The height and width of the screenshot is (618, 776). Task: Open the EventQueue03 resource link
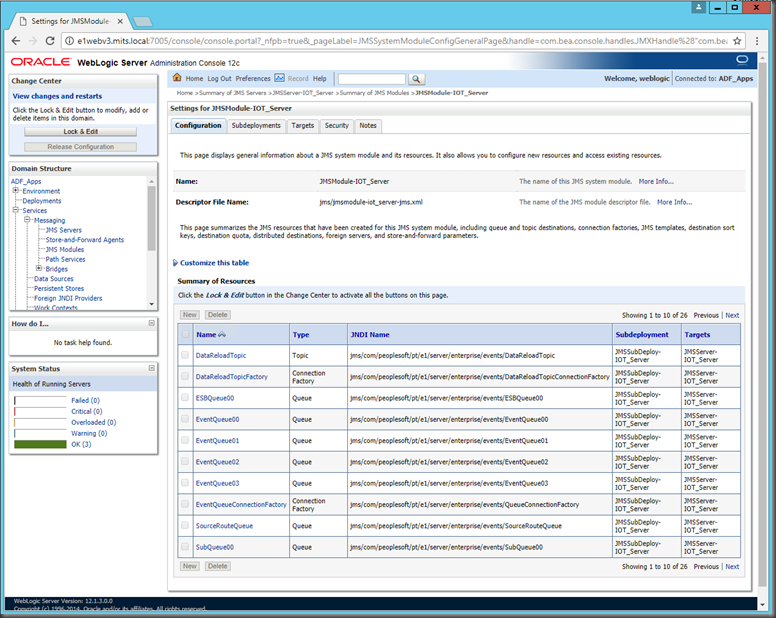click(x=217, y=483)
